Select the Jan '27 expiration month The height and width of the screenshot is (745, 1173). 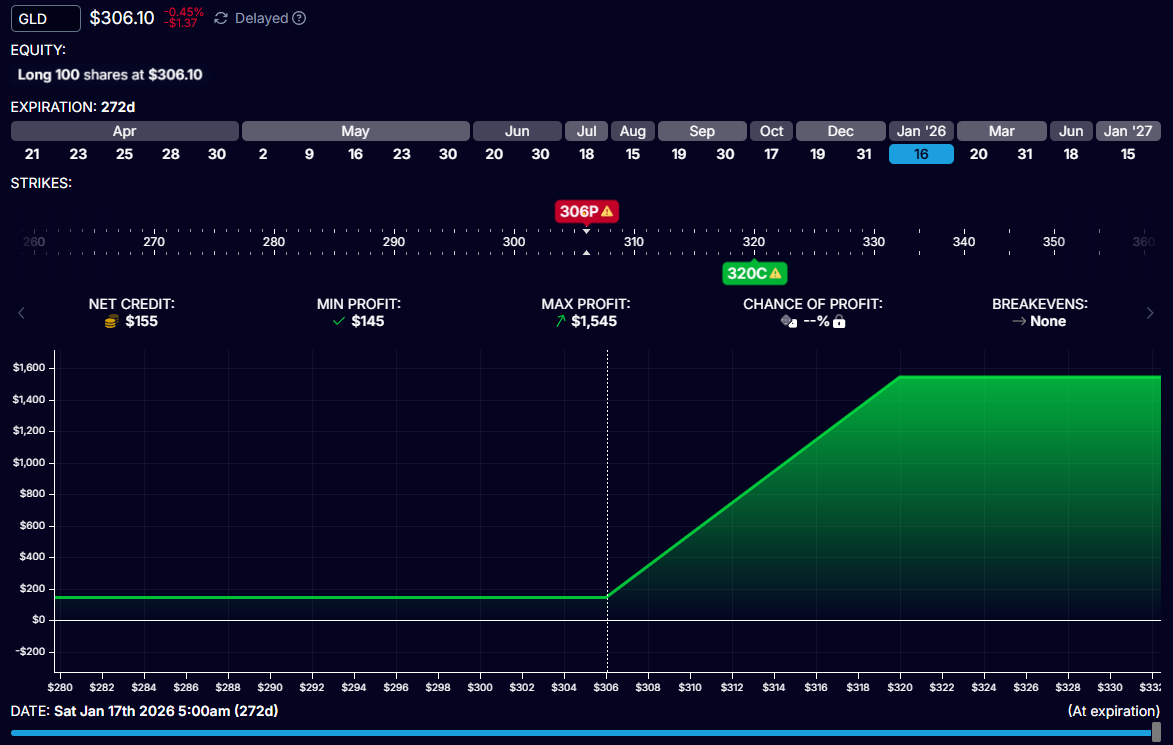[1128, 131]
